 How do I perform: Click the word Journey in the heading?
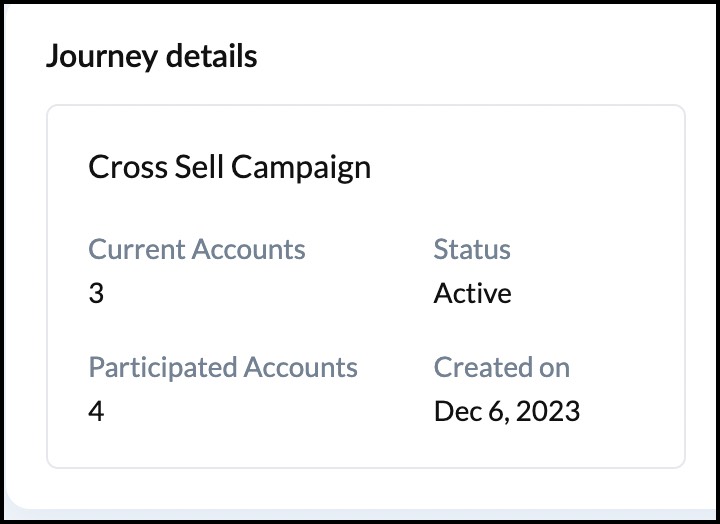tap(98, 56)
